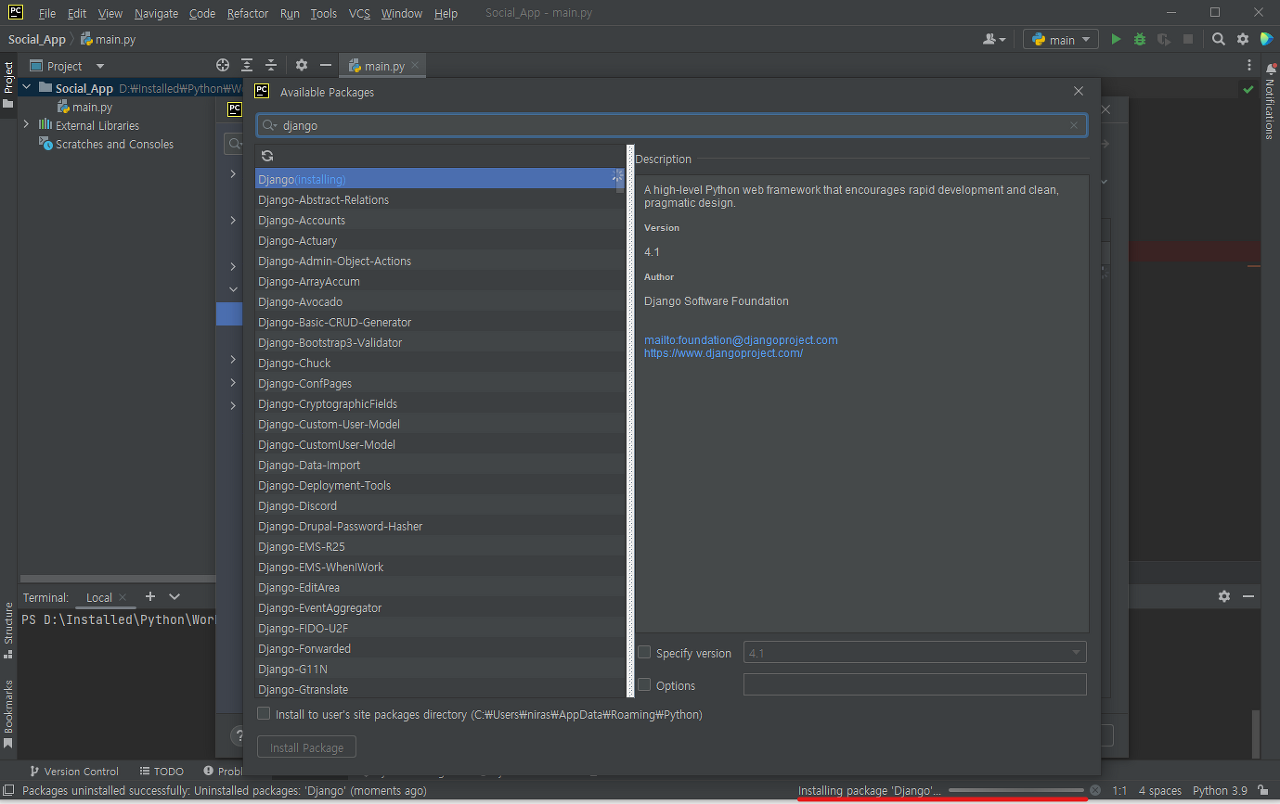Open the File menu

point(47,13)
